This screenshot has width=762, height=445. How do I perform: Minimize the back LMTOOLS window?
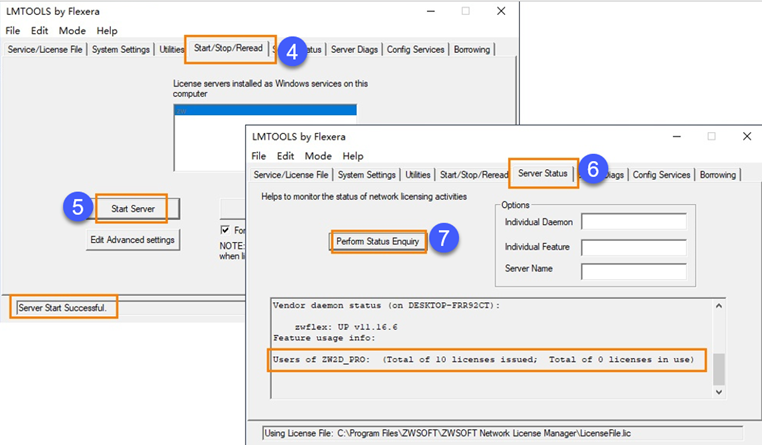431,11
